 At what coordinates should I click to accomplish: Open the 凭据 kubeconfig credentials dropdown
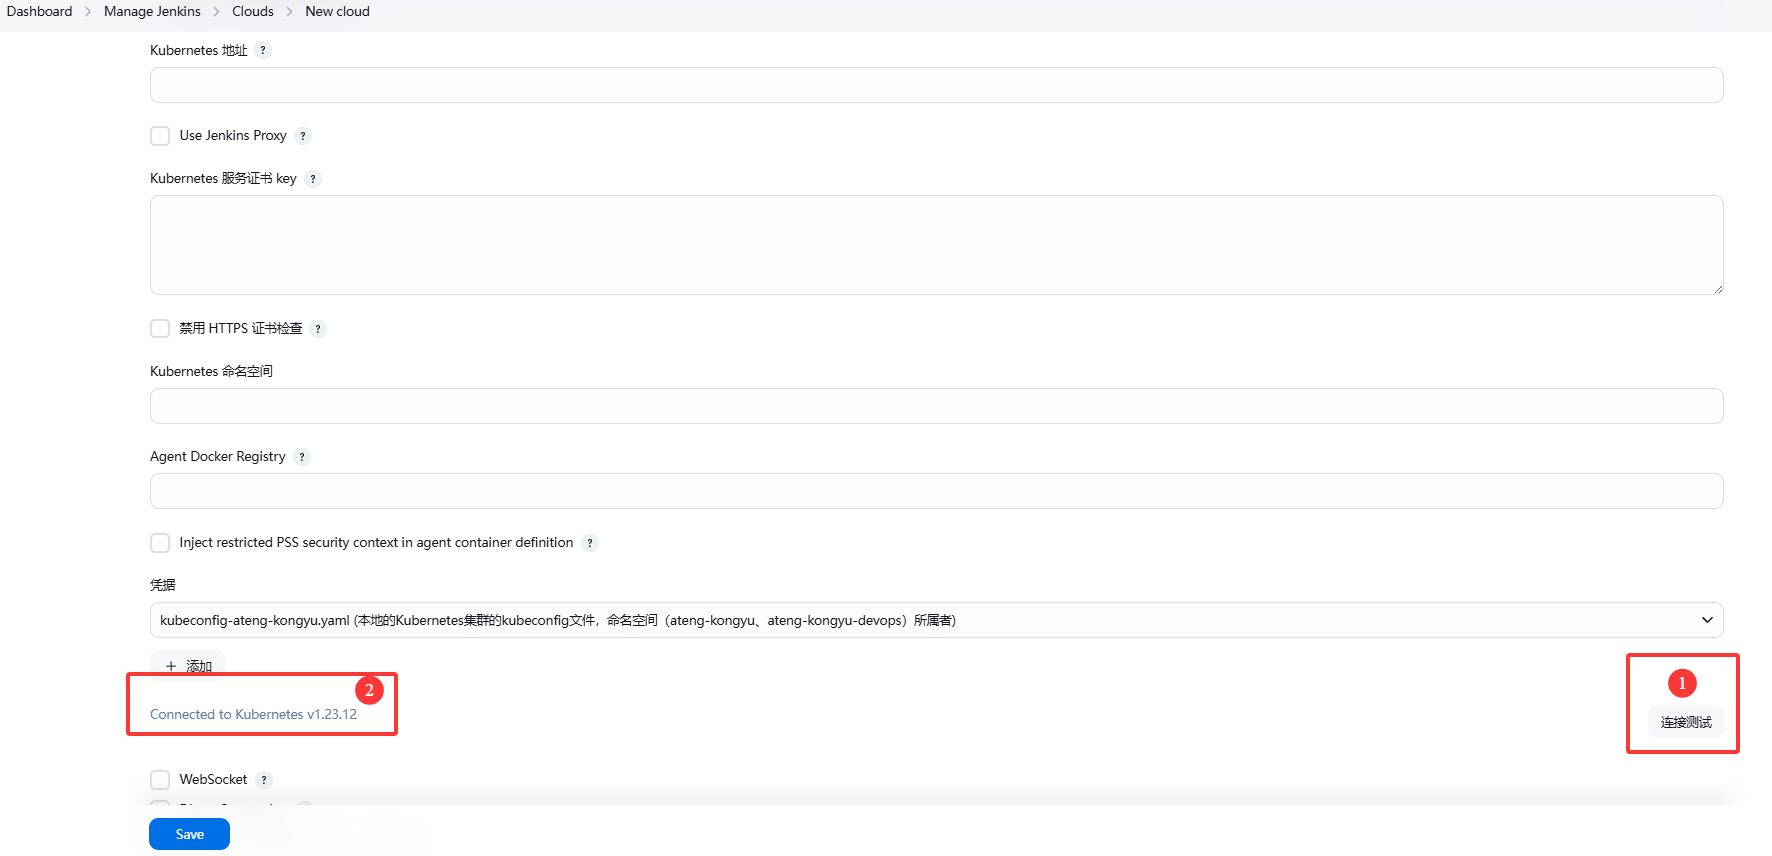936,620
